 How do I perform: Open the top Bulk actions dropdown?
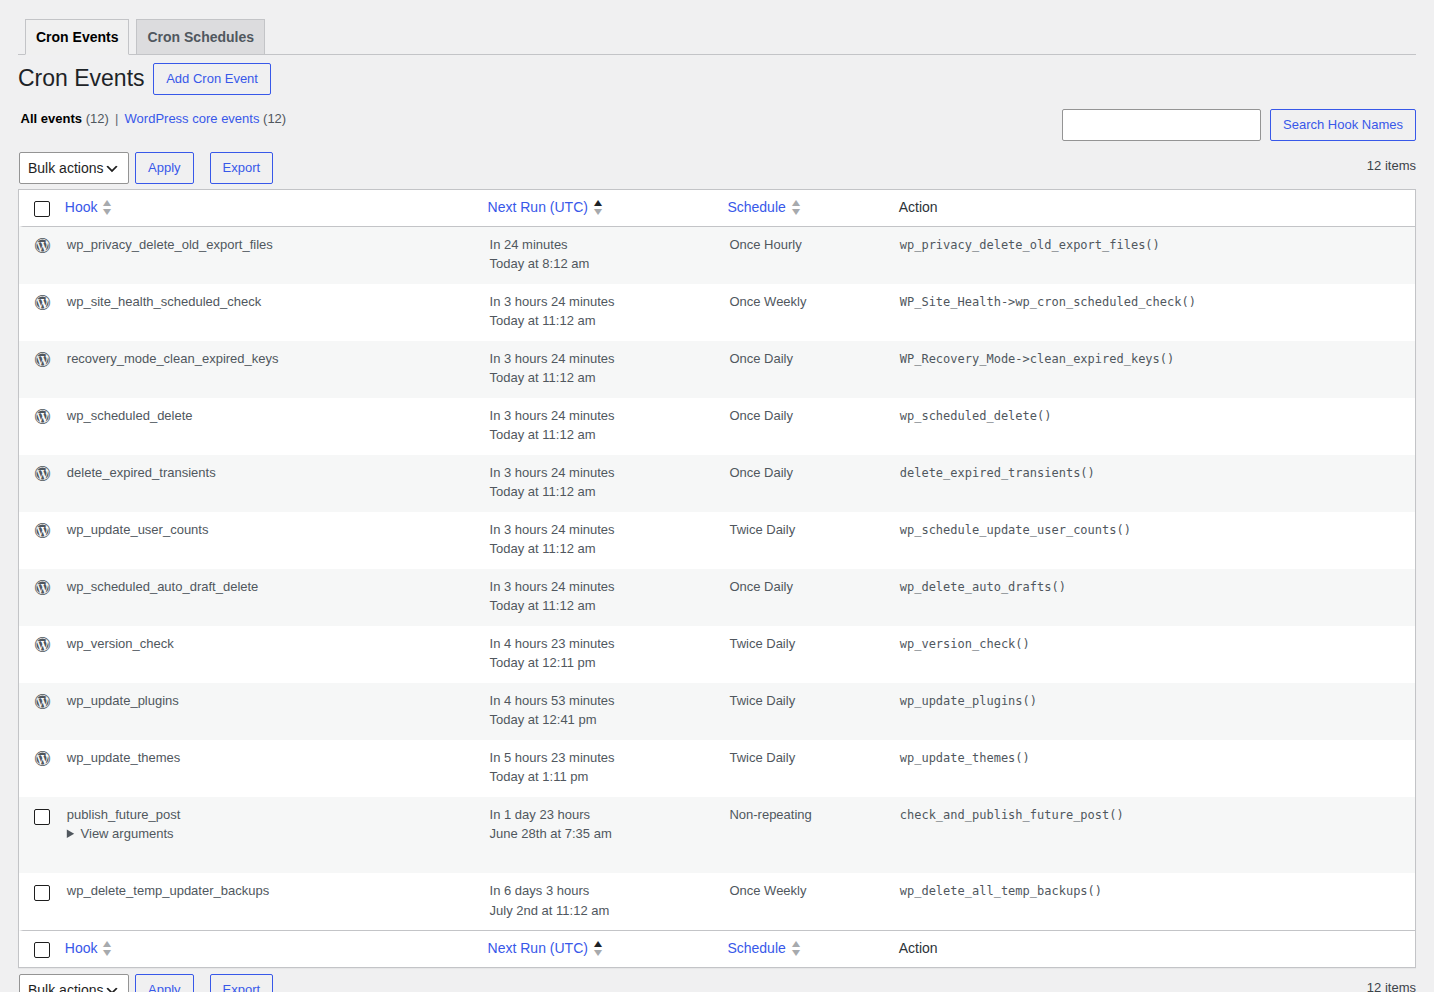74,168
